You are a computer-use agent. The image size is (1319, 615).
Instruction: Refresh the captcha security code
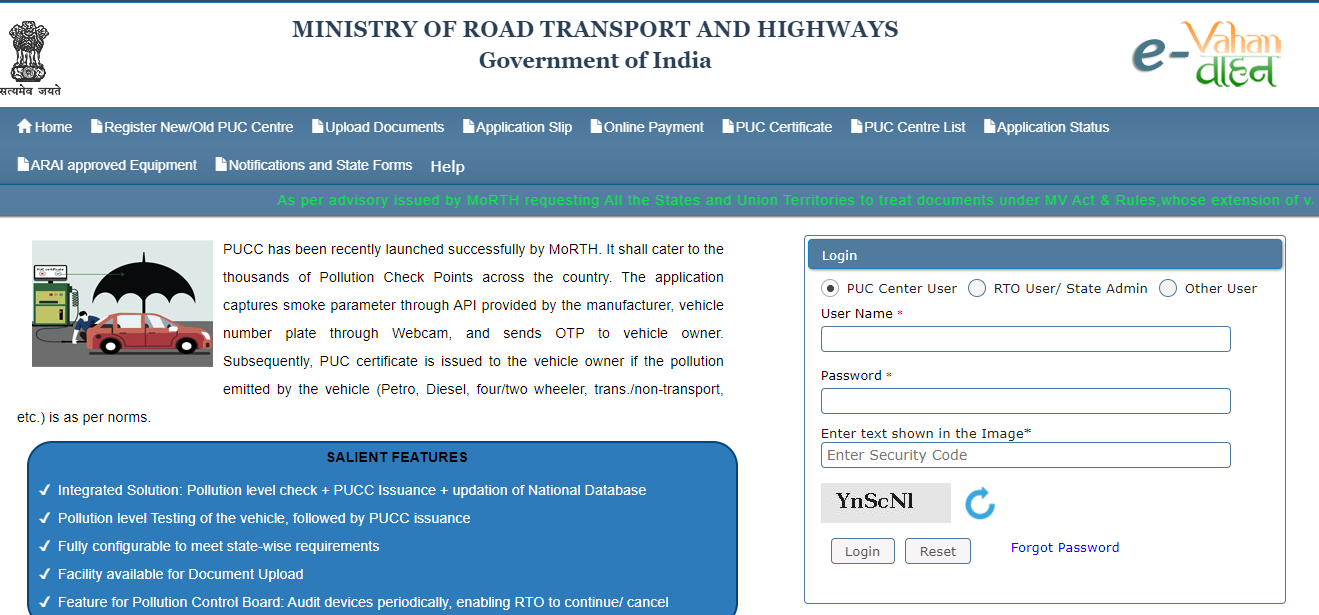(980, 503)
